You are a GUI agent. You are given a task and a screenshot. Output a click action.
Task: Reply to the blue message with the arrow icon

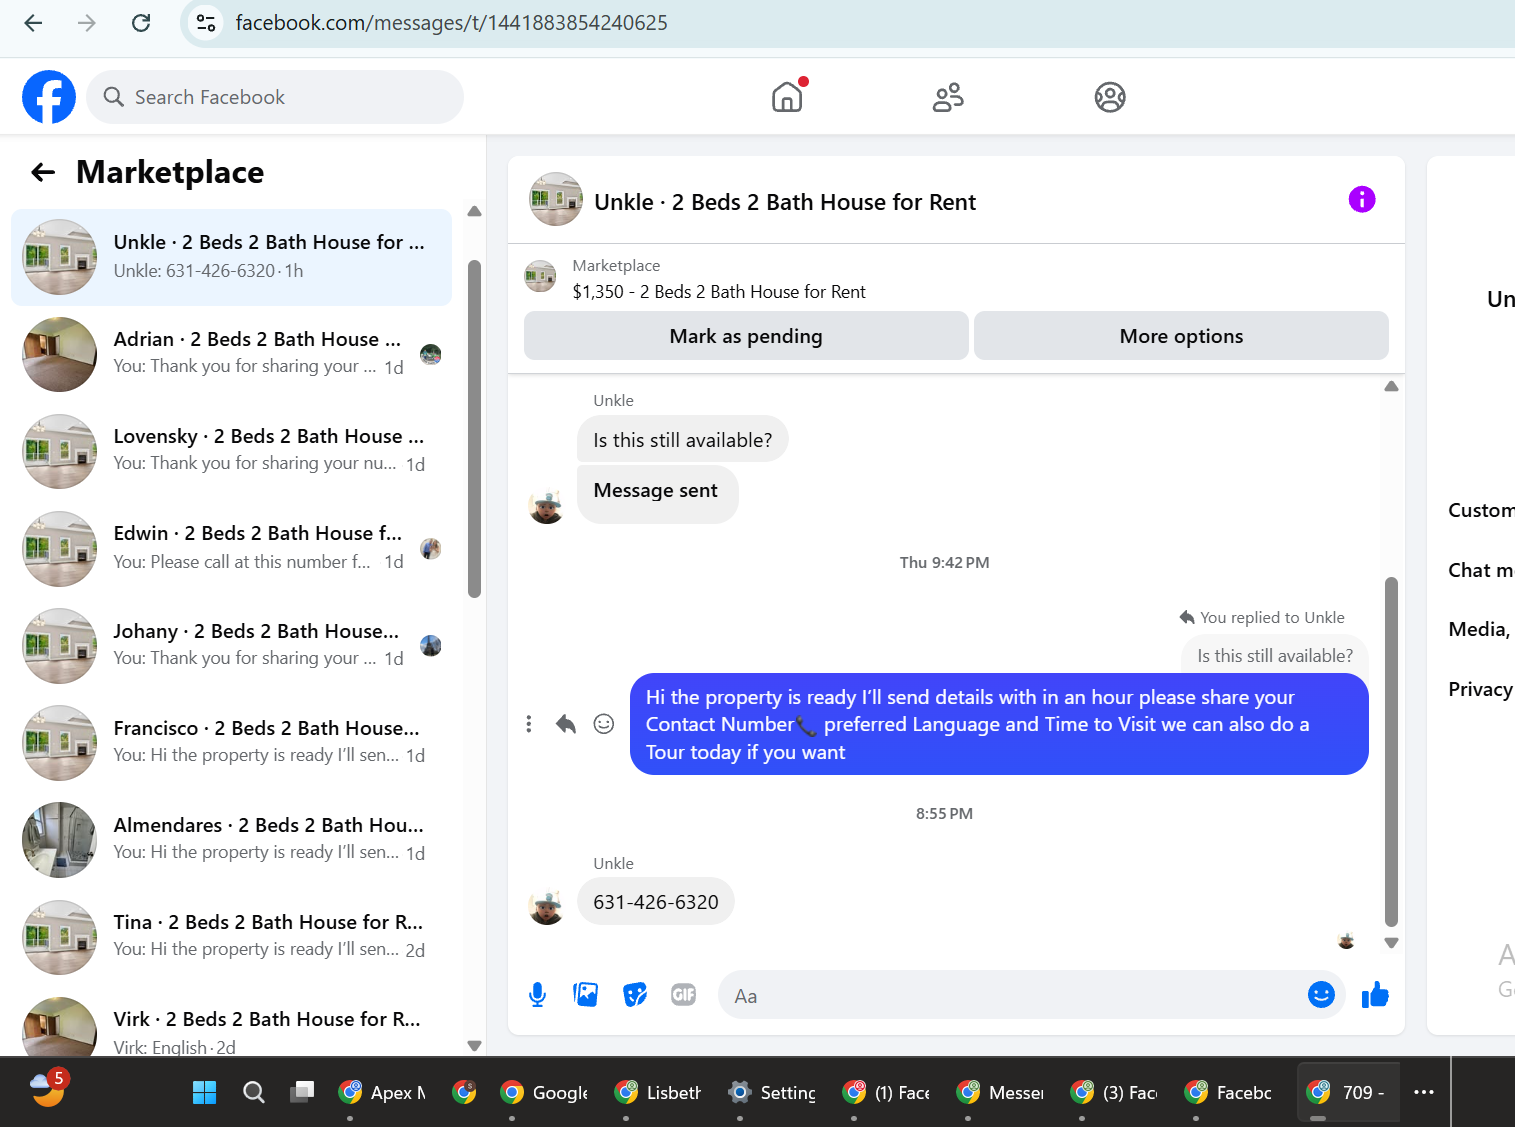(566, 724)
